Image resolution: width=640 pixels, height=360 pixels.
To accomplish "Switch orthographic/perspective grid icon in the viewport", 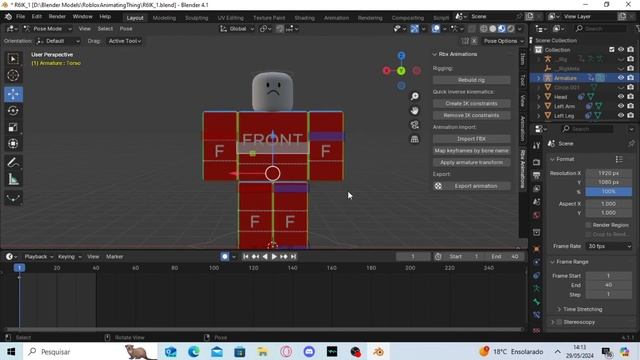I will coord(414,139).
